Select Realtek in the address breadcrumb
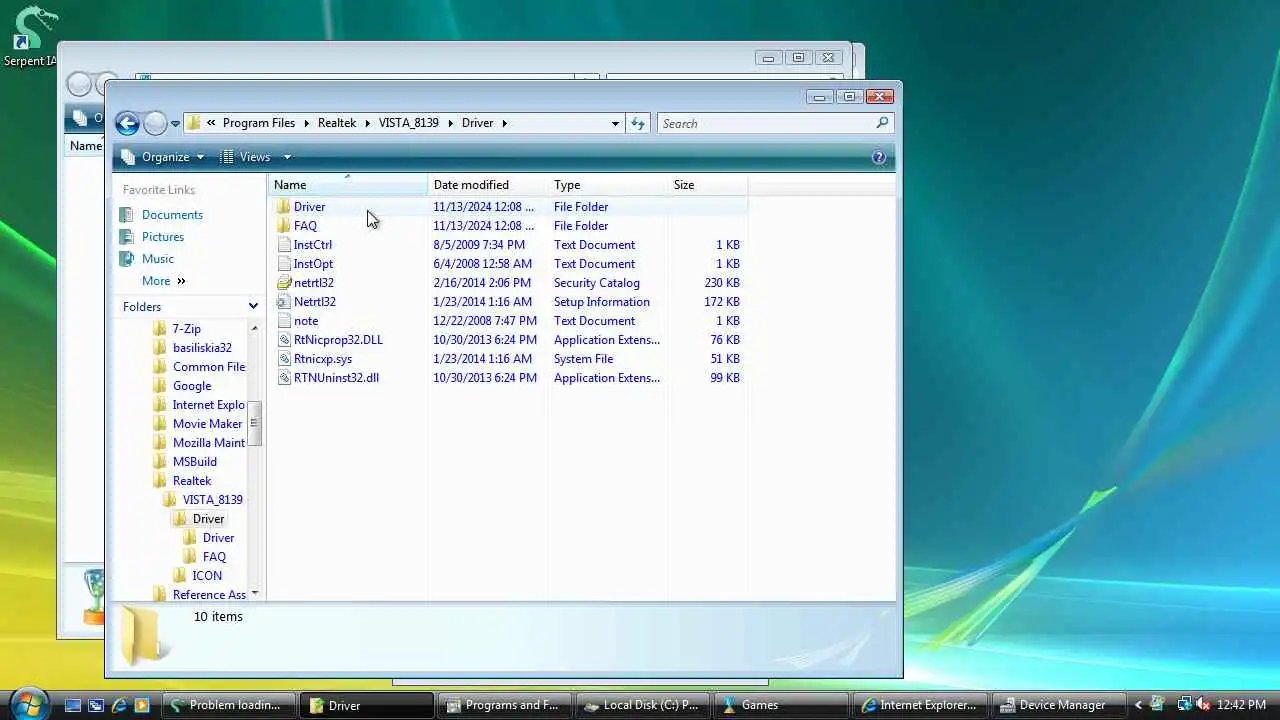Screen dimensions: 1280x720 [x=337, y=123]
